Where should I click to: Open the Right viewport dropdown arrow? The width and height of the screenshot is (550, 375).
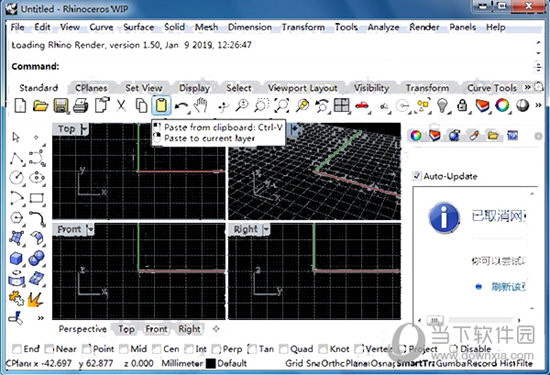pos(266,229)
